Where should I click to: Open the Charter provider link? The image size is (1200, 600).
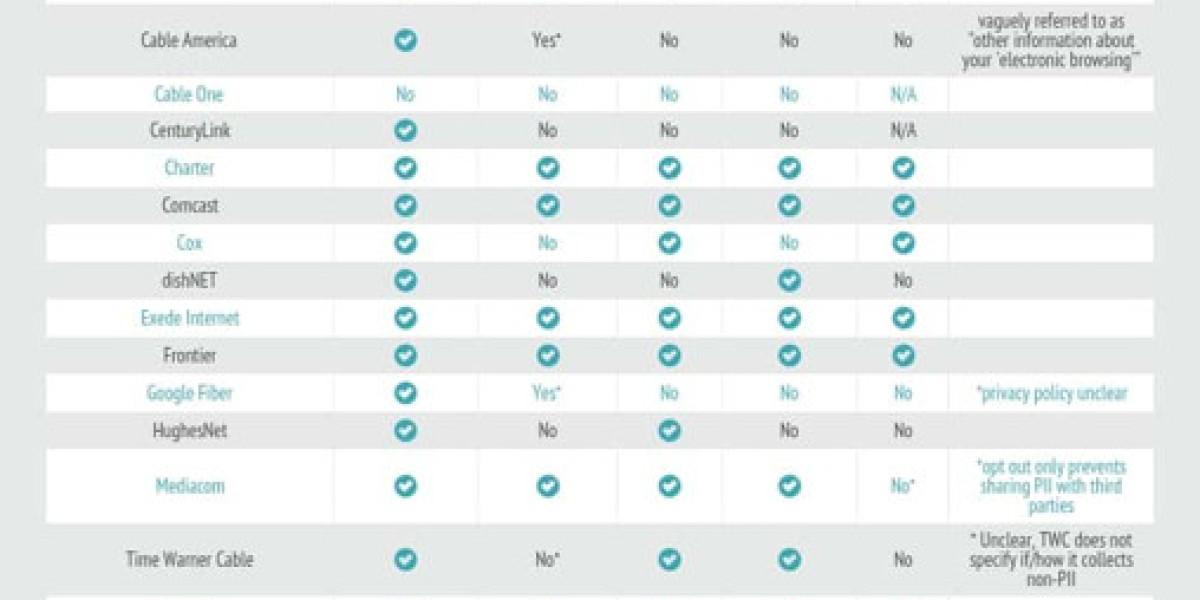click(189, 168)
